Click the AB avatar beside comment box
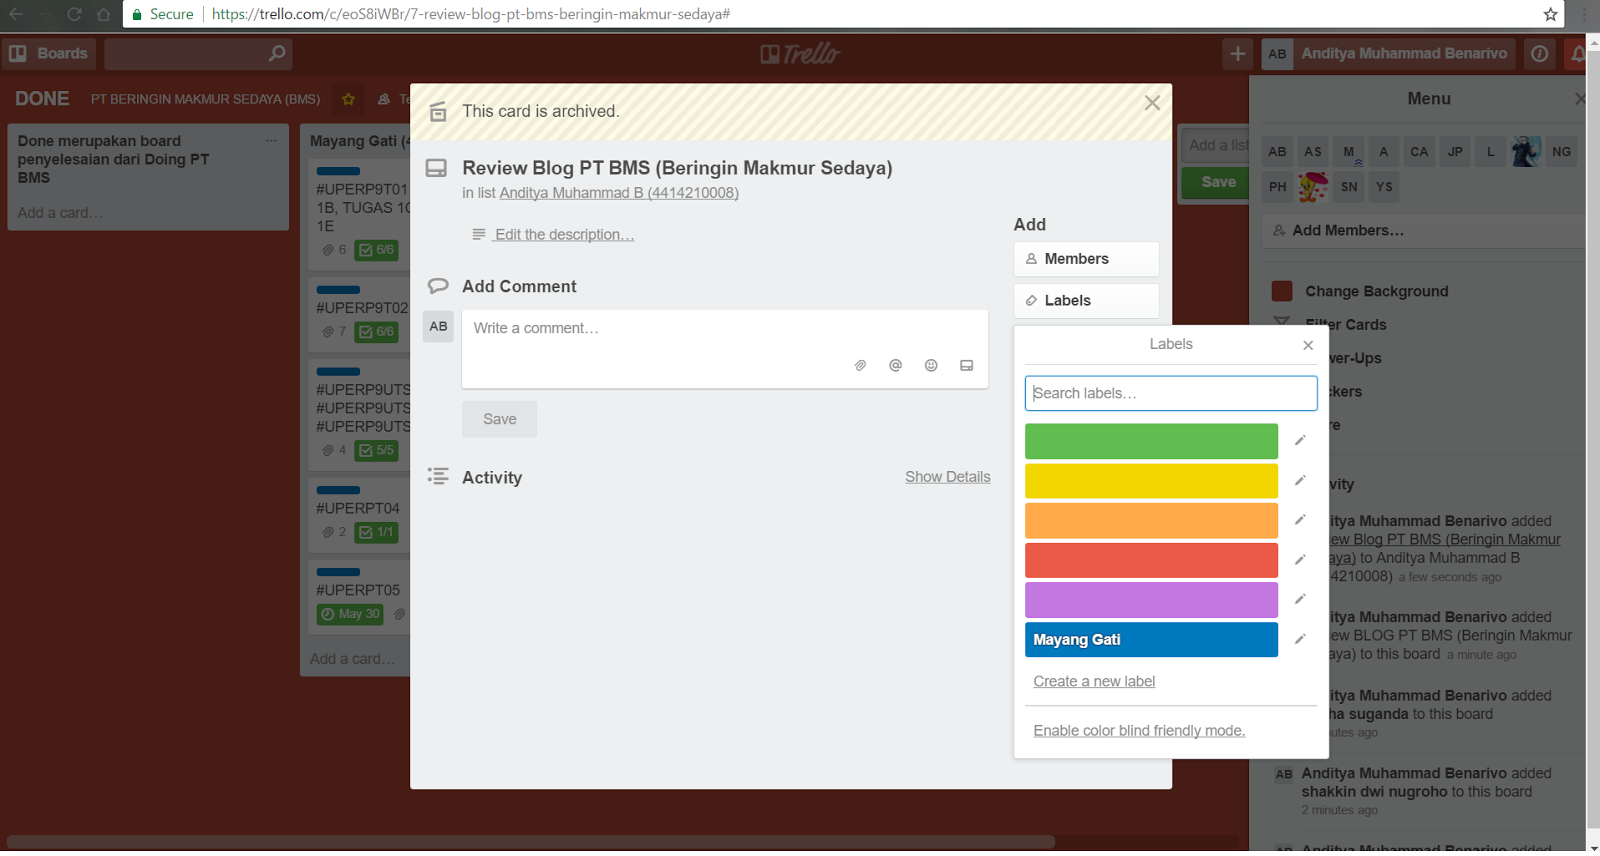Screen dimensions: 1600x856 pos(438,327)
